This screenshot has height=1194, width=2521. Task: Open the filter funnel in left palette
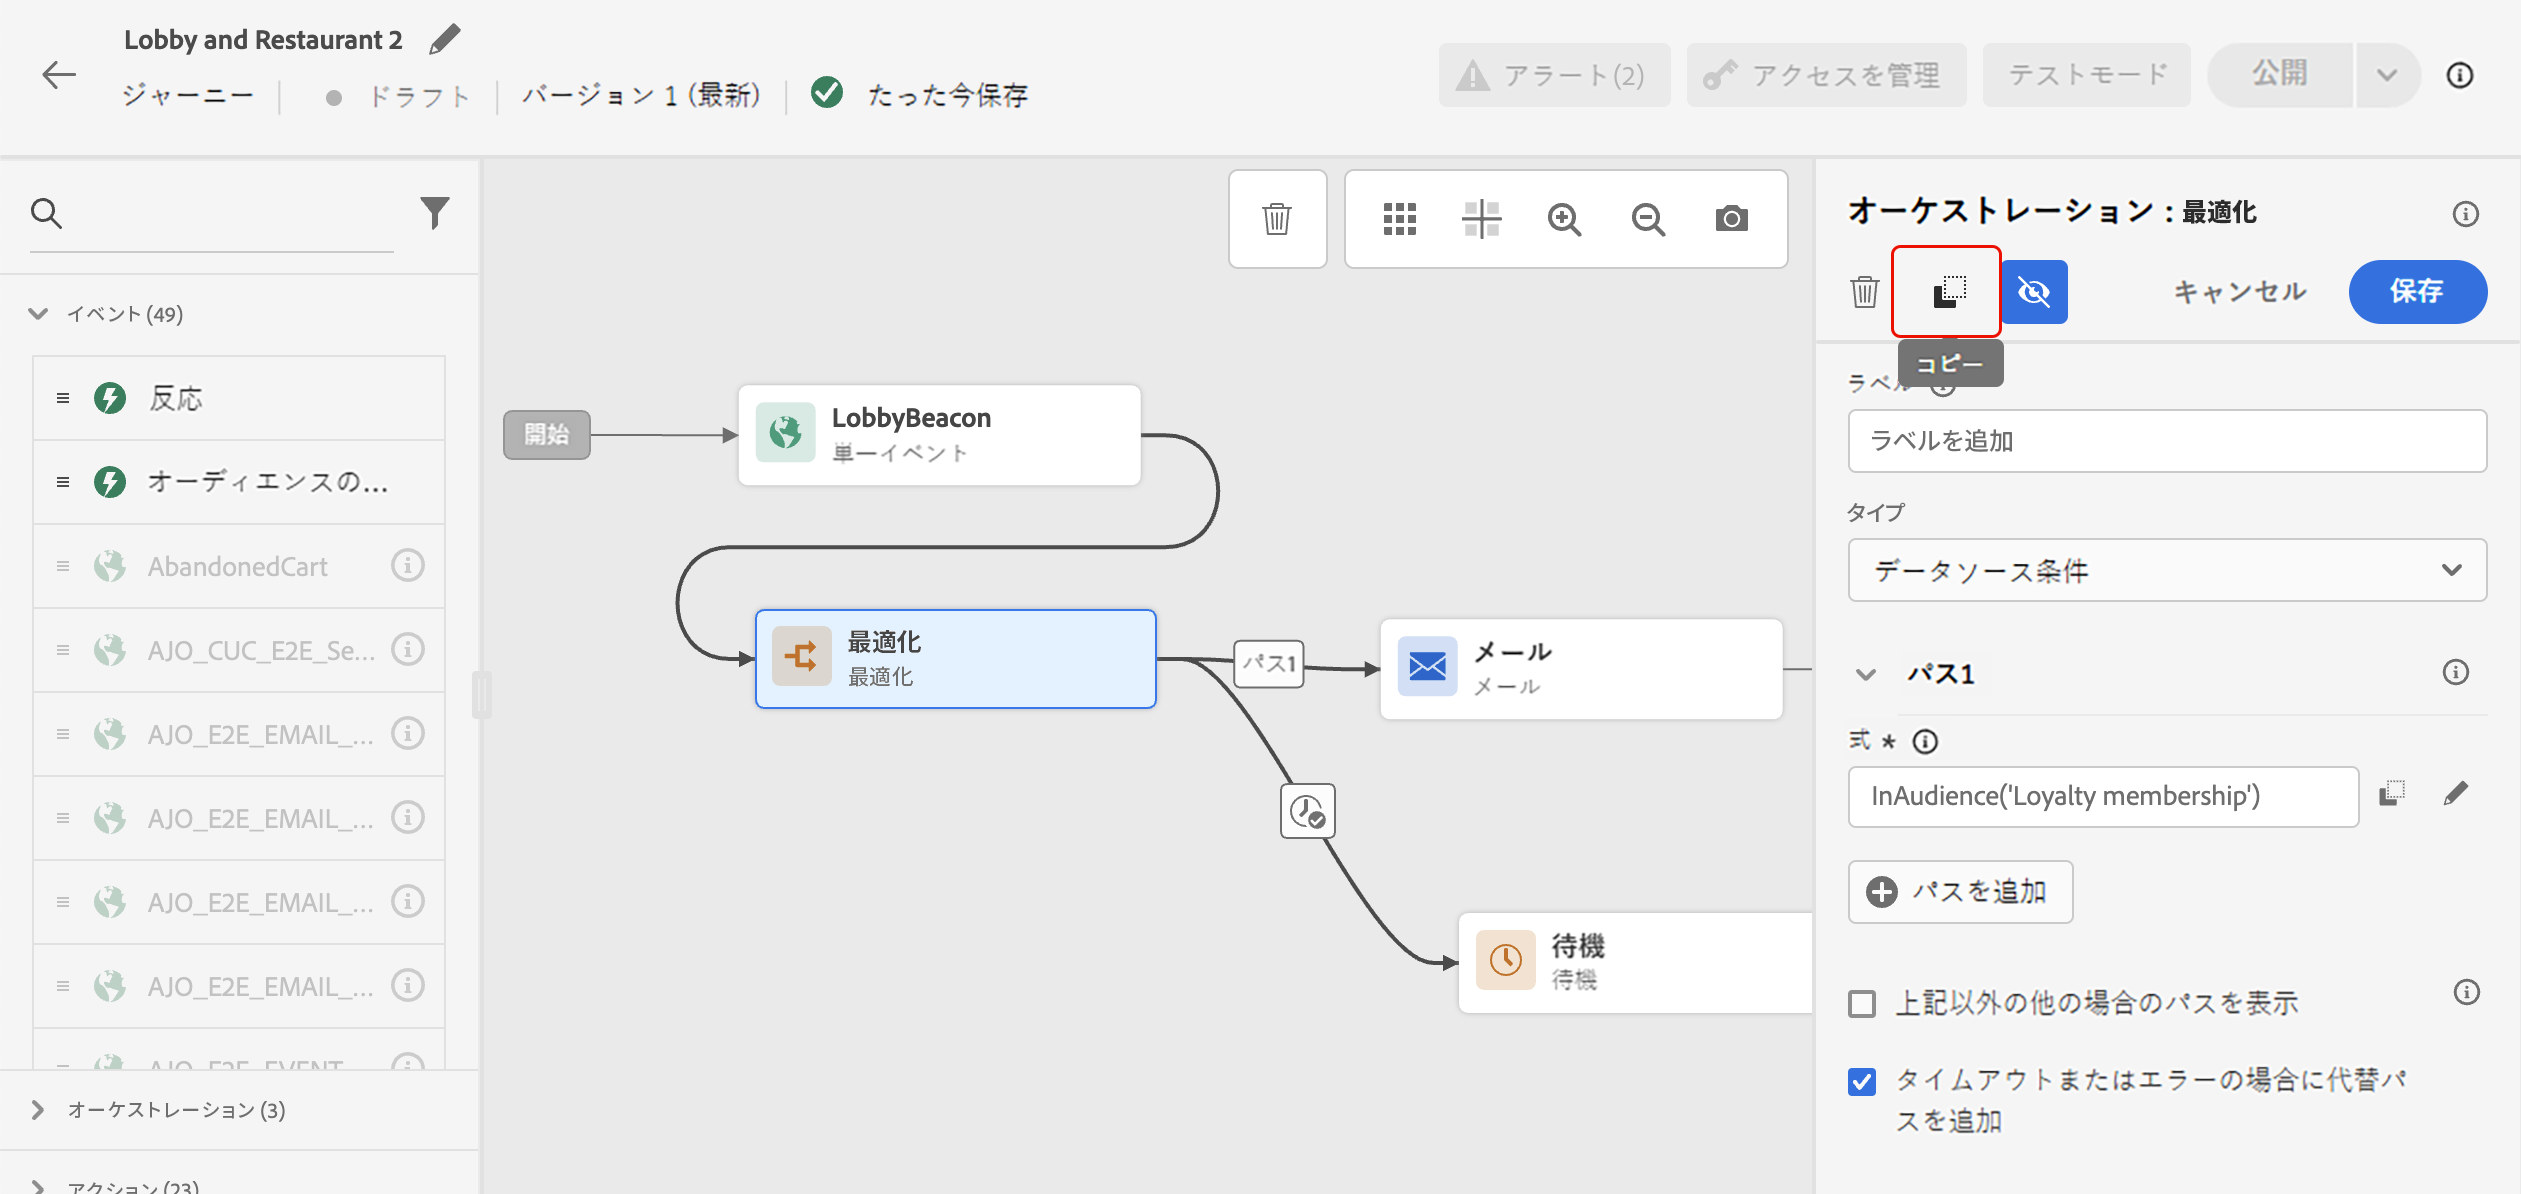pos(434,212)
